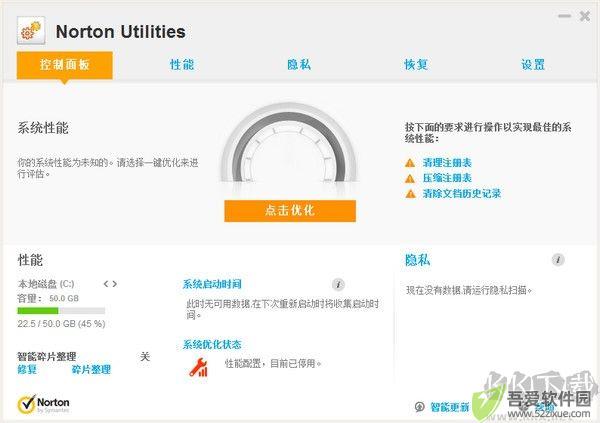Viewport: 600px width, 423px height.
Task: Click the 碎片整理 link
Action: 91,369
